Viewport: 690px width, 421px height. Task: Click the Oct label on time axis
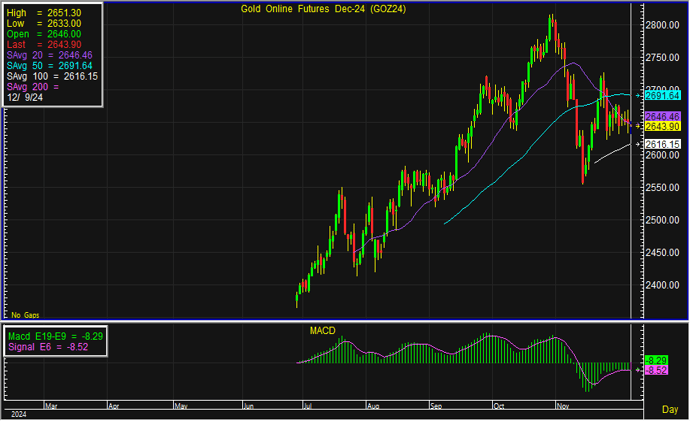(497, 408)
